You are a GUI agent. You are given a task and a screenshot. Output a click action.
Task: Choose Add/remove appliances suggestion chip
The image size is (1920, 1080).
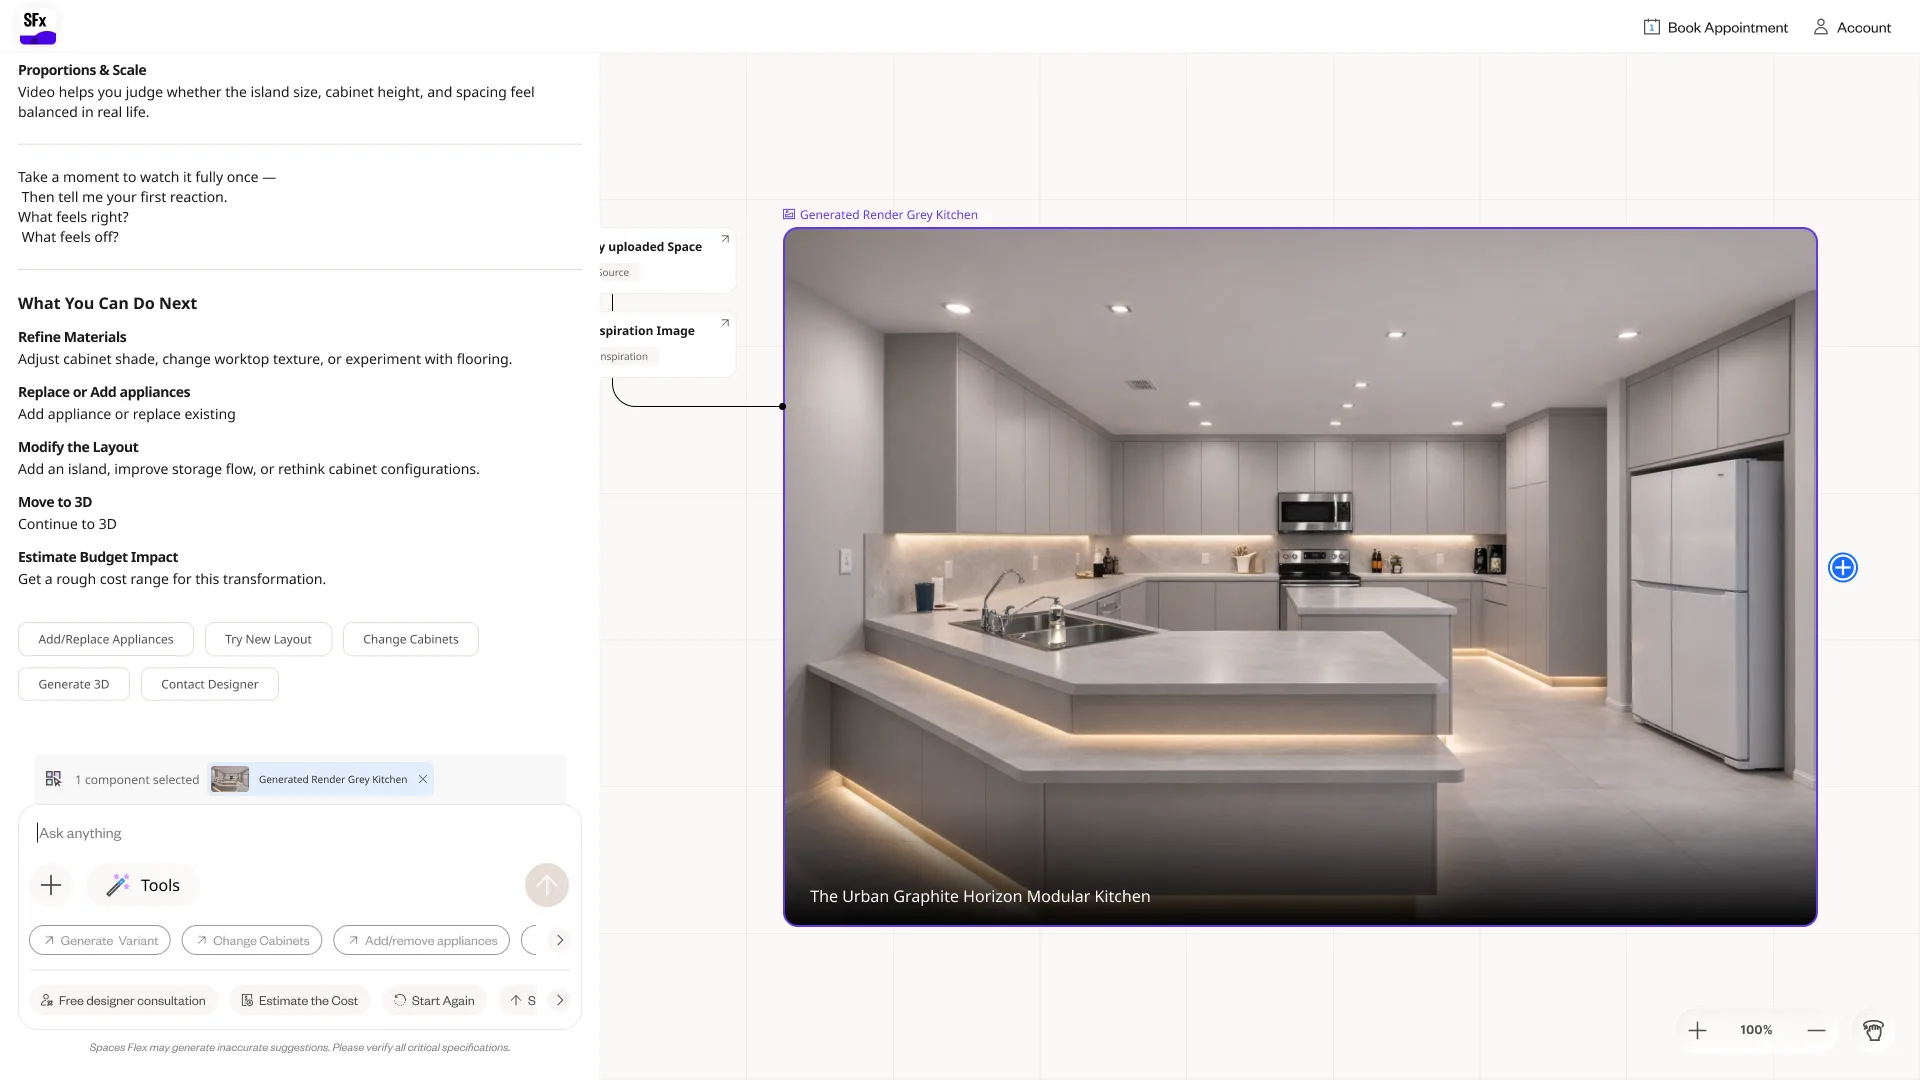coord(422,940)
